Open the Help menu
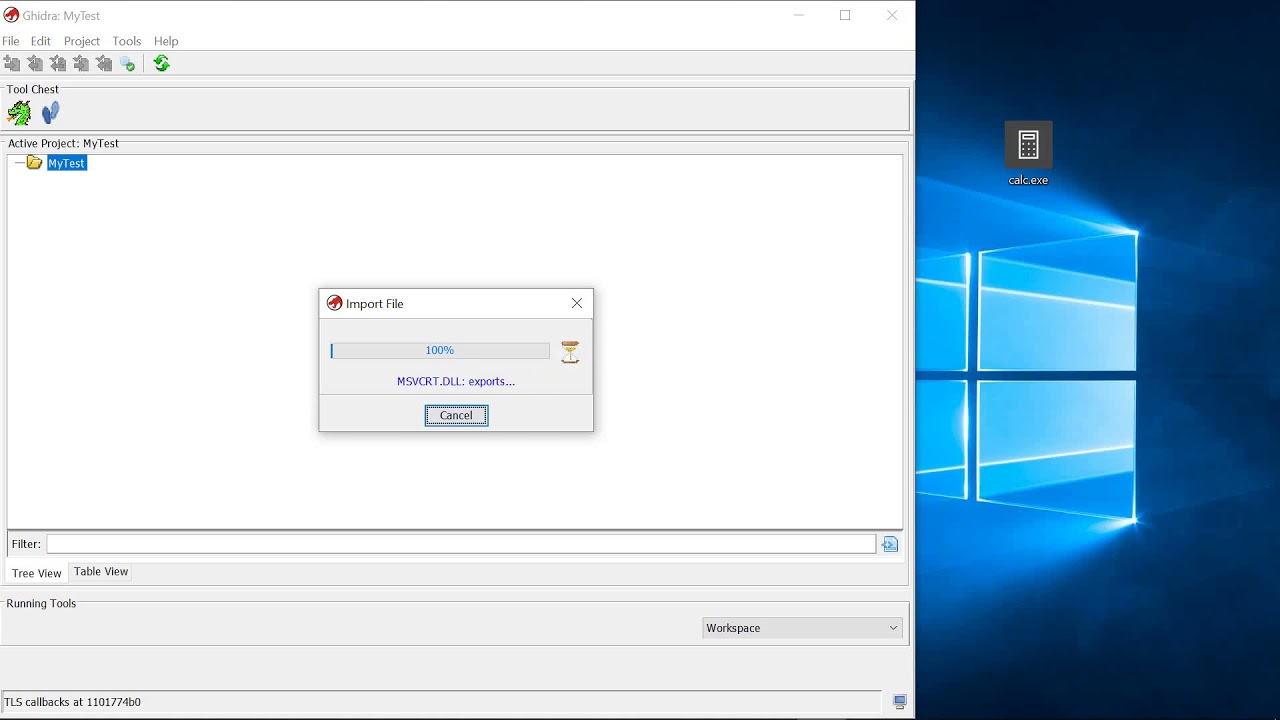The image size is (1280, 720). [x=166, y=41]
